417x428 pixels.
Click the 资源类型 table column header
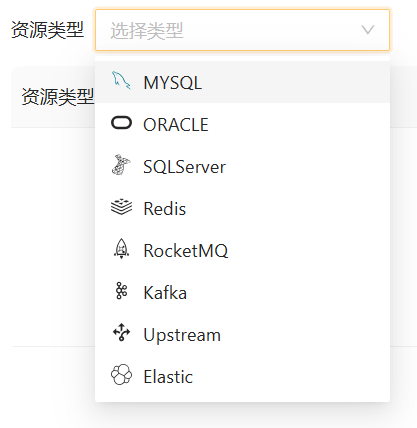[58, 97]
